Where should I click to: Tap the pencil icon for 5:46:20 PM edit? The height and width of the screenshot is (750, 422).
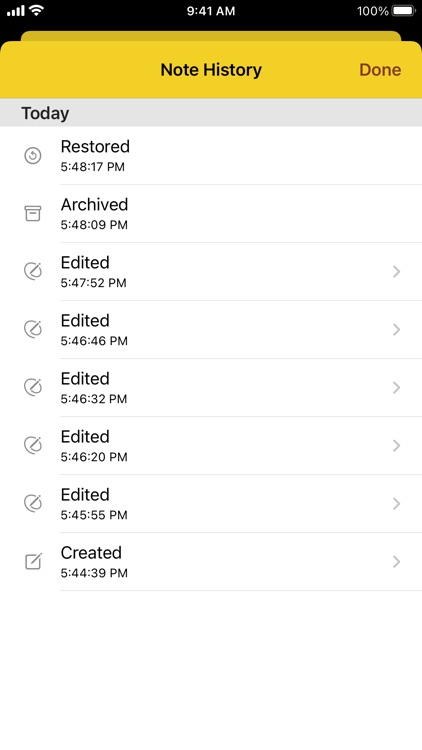pos(33,446)
